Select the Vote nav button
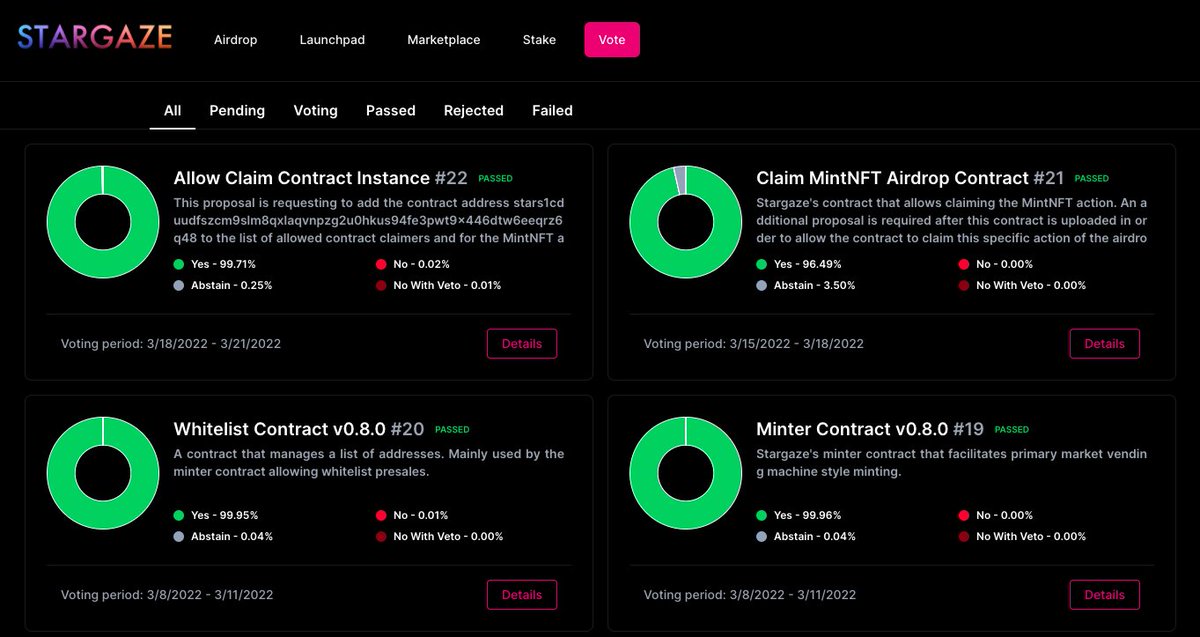The width and height of the screenshot is (1200, 637). (x=612, y=40)
